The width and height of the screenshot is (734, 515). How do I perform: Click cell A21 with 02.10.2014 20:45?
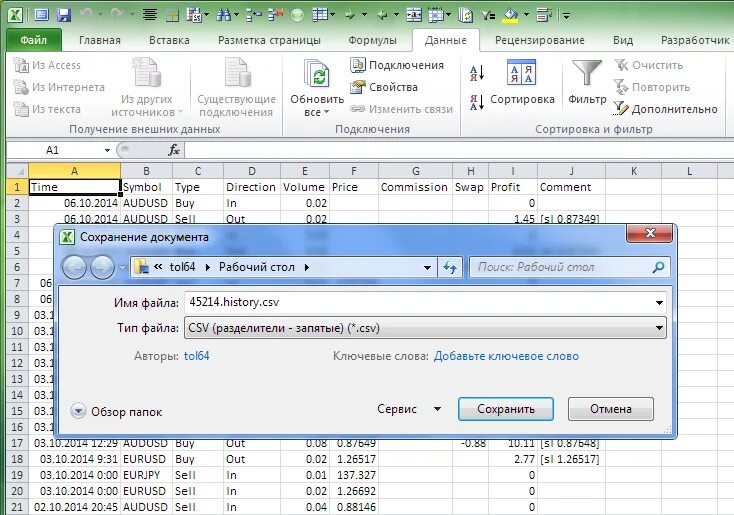pyautogui.click(x=74, y=507)
